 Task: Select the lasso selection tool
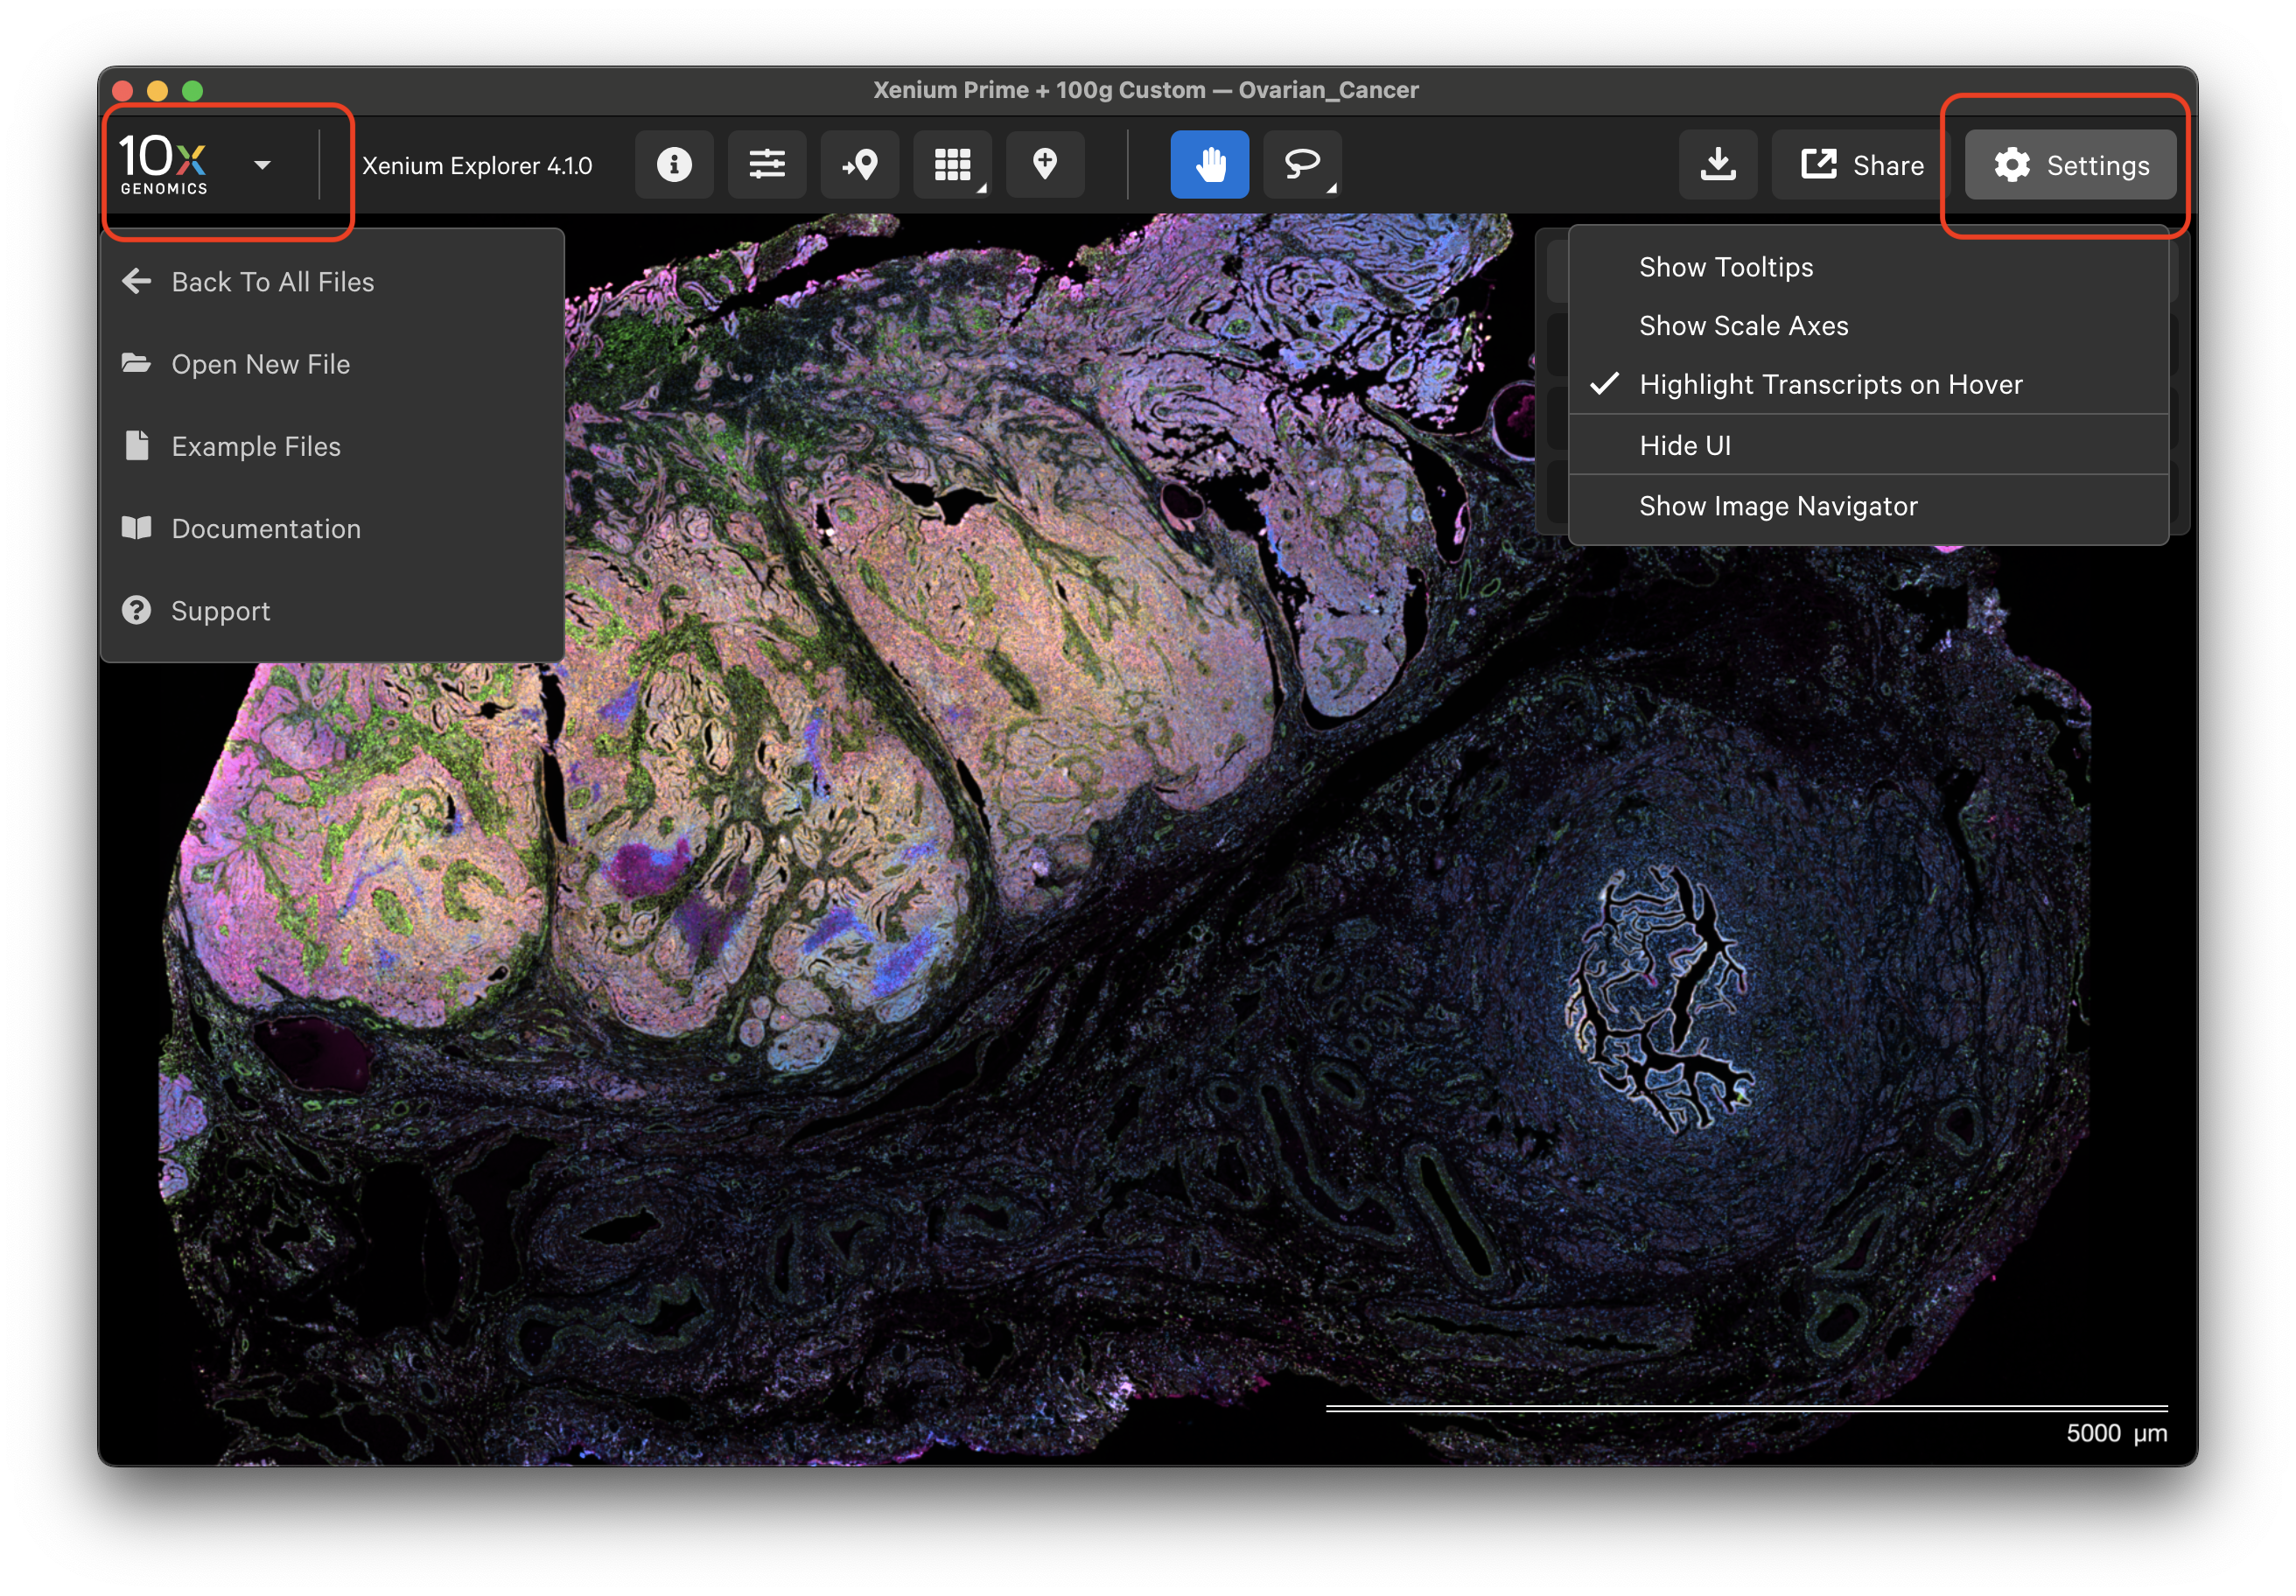tap(1301, 164)
